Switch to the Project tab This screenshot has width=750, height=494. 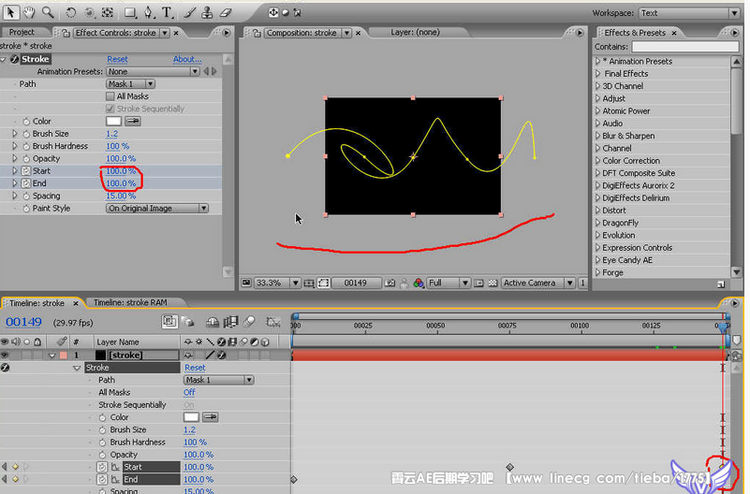[22, 32]
